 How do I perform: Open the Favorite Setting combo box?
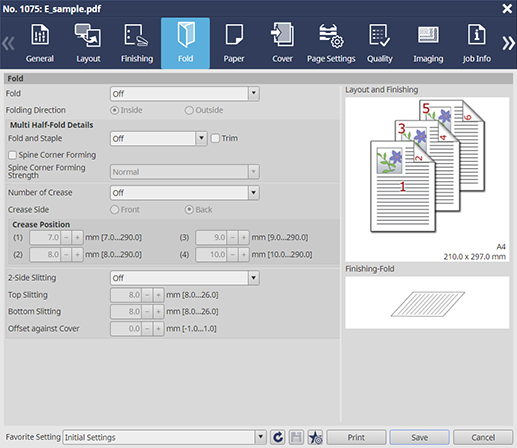tap(164, 437)
